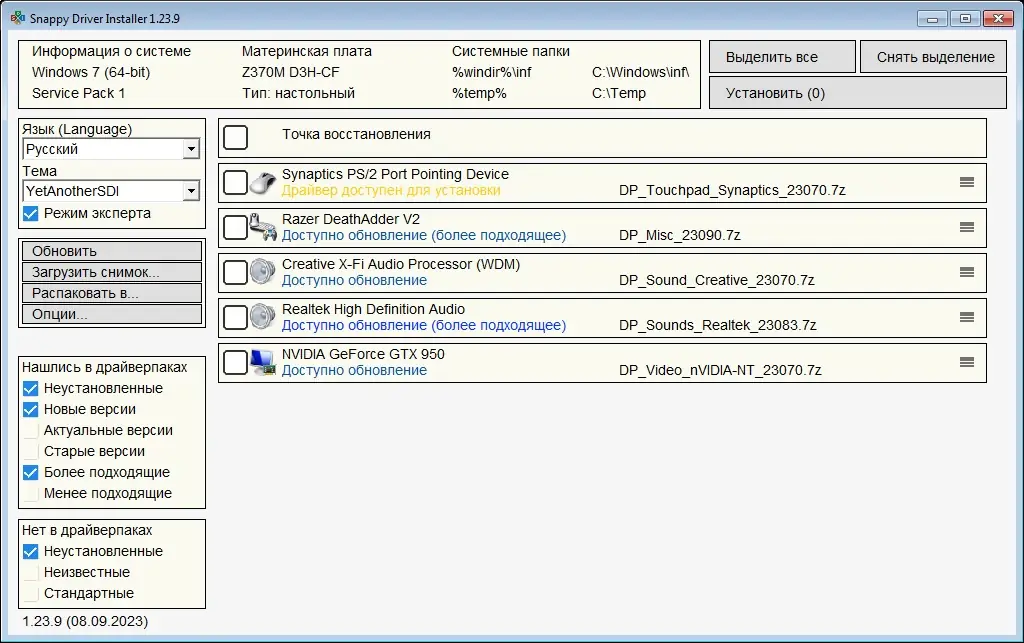Select the NVIDIA GeForce GTX 950 checkbox
This screenshot has height=643, width=1024.
pos(235,362)
